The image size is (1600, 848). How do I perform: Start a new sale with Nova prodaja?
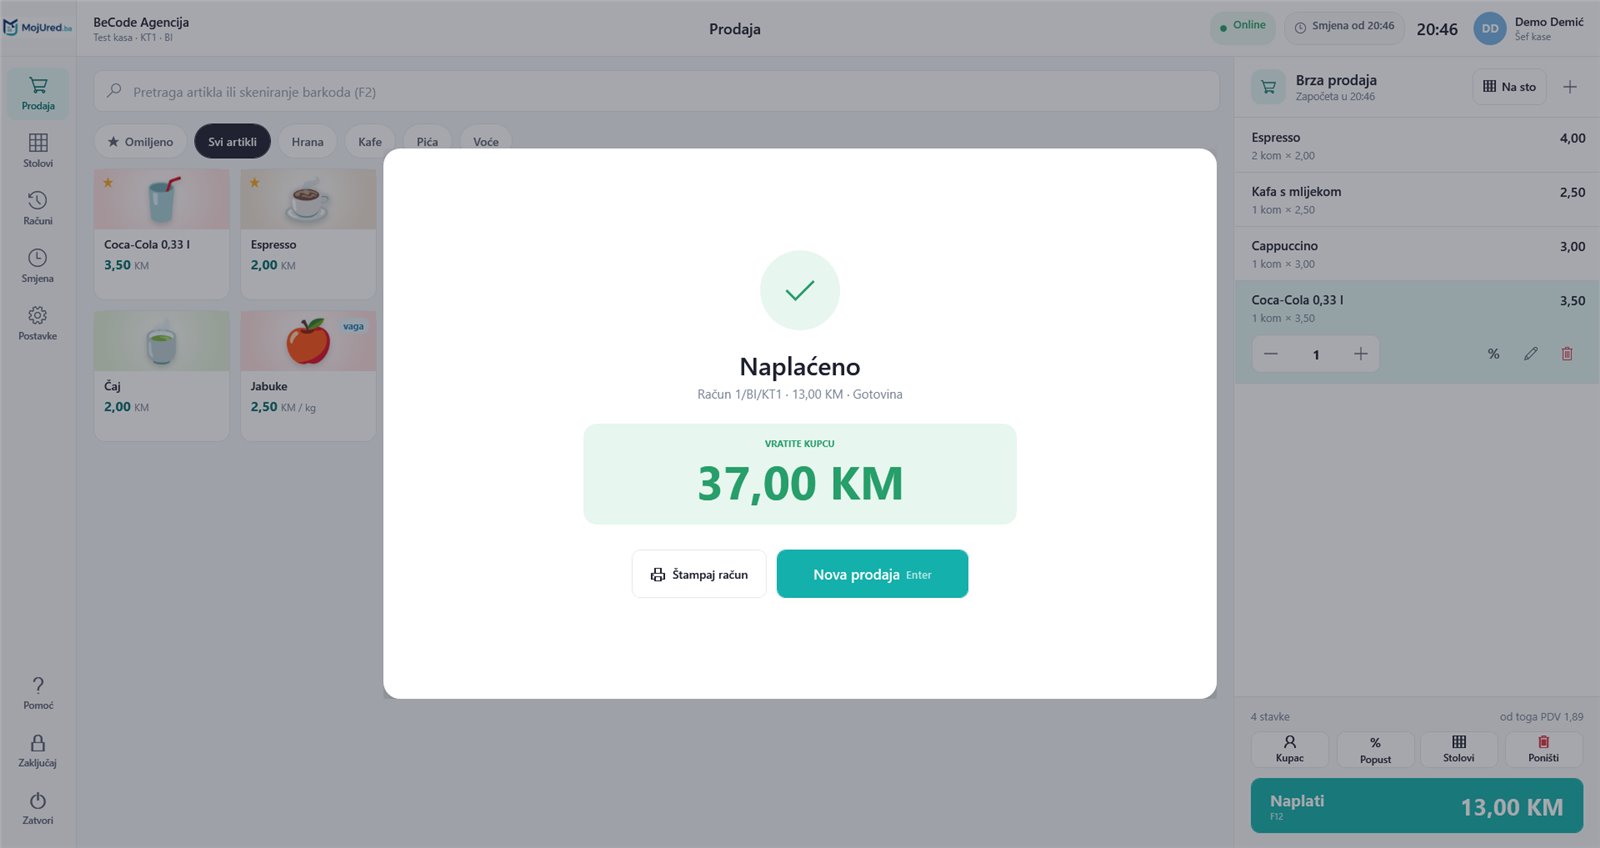(872, 574)
